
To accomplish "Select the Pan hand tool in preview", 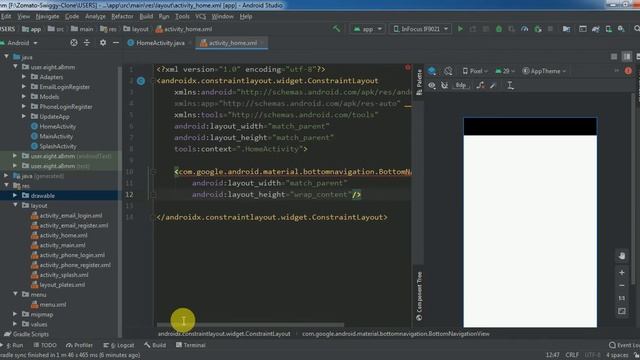I will (622, 256).
